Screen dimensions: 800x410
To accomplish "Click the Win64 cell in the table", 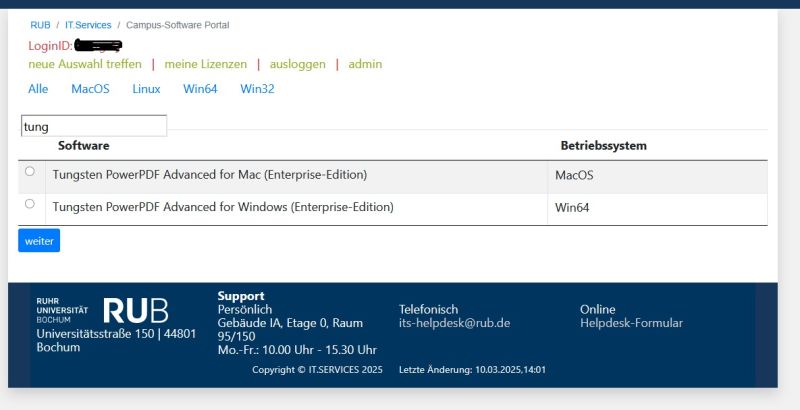I will point(572,208).
